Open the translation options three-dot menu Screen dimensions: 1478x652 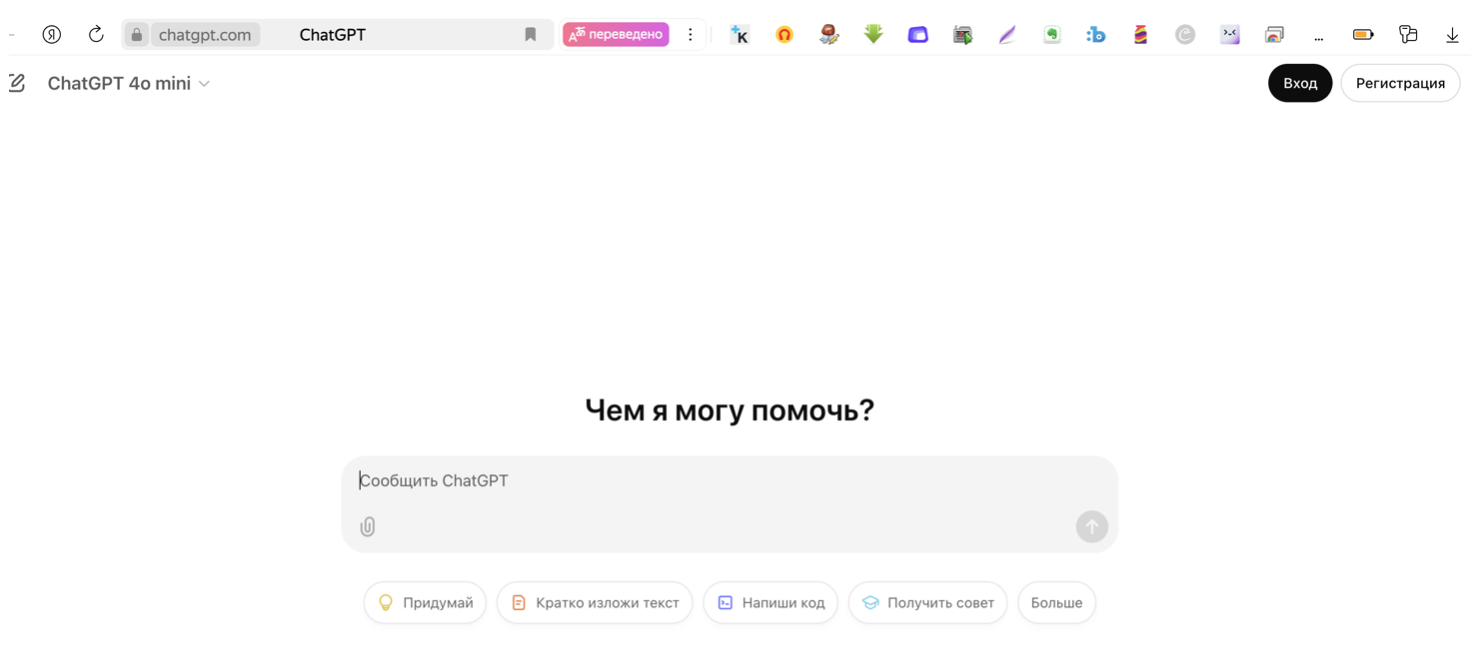[690, 34]
